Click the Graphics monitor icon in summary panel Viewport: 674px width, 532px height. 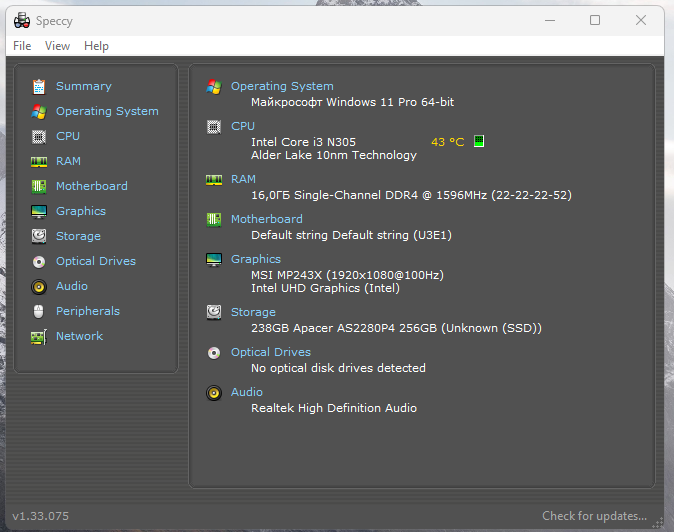pos(214,260)
